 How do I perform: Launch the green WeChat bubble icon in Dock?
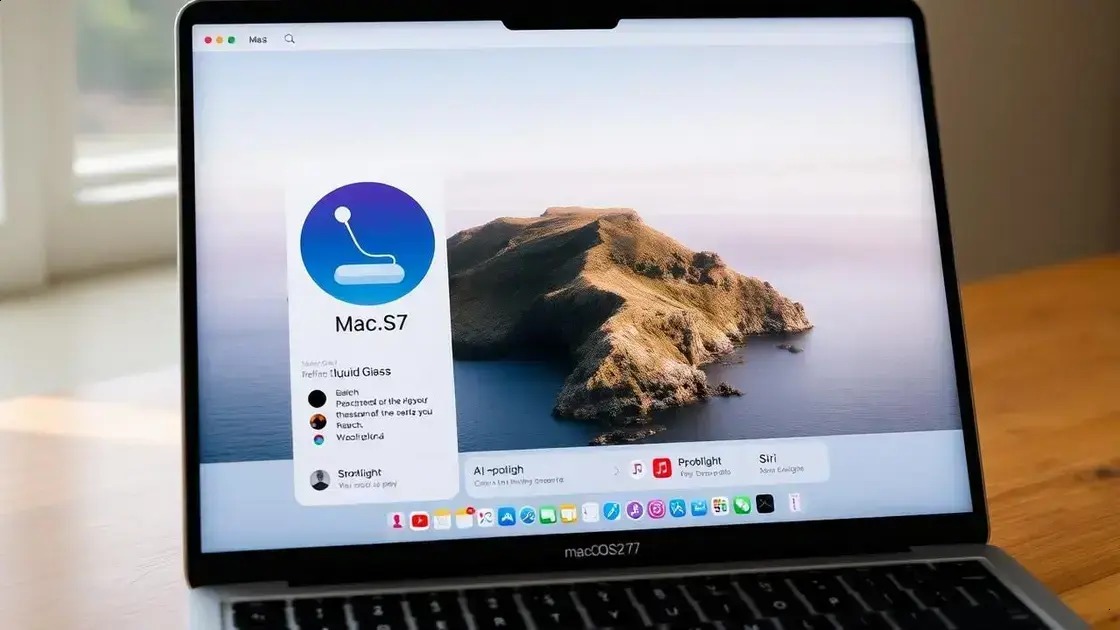tap(741, 506)
